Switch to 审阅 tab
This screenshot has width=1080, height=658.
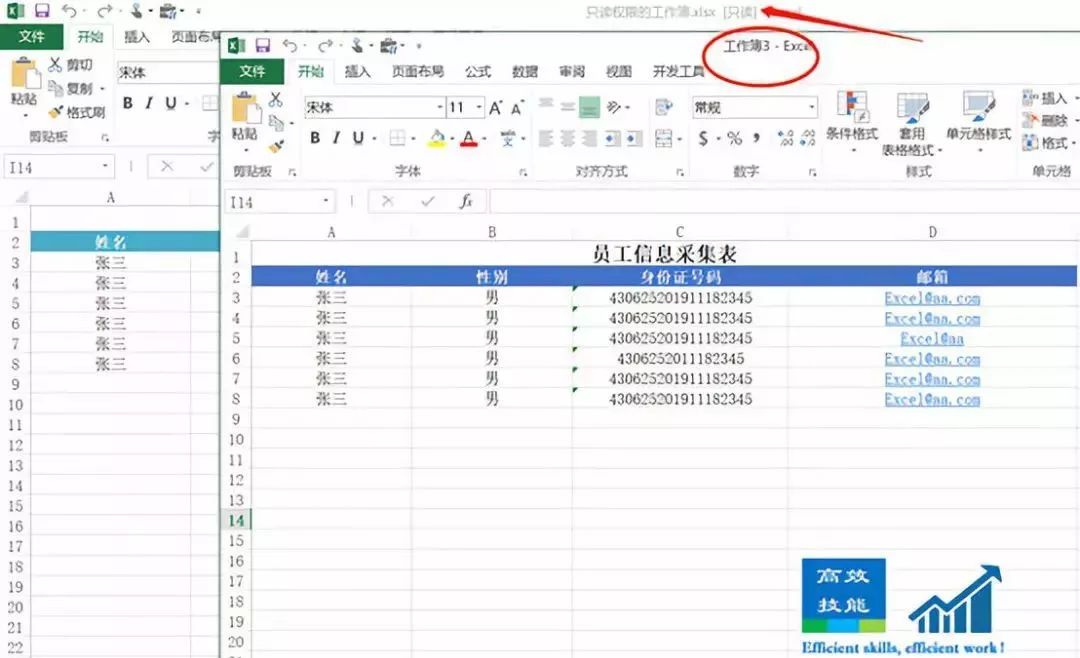pos(572,72)
